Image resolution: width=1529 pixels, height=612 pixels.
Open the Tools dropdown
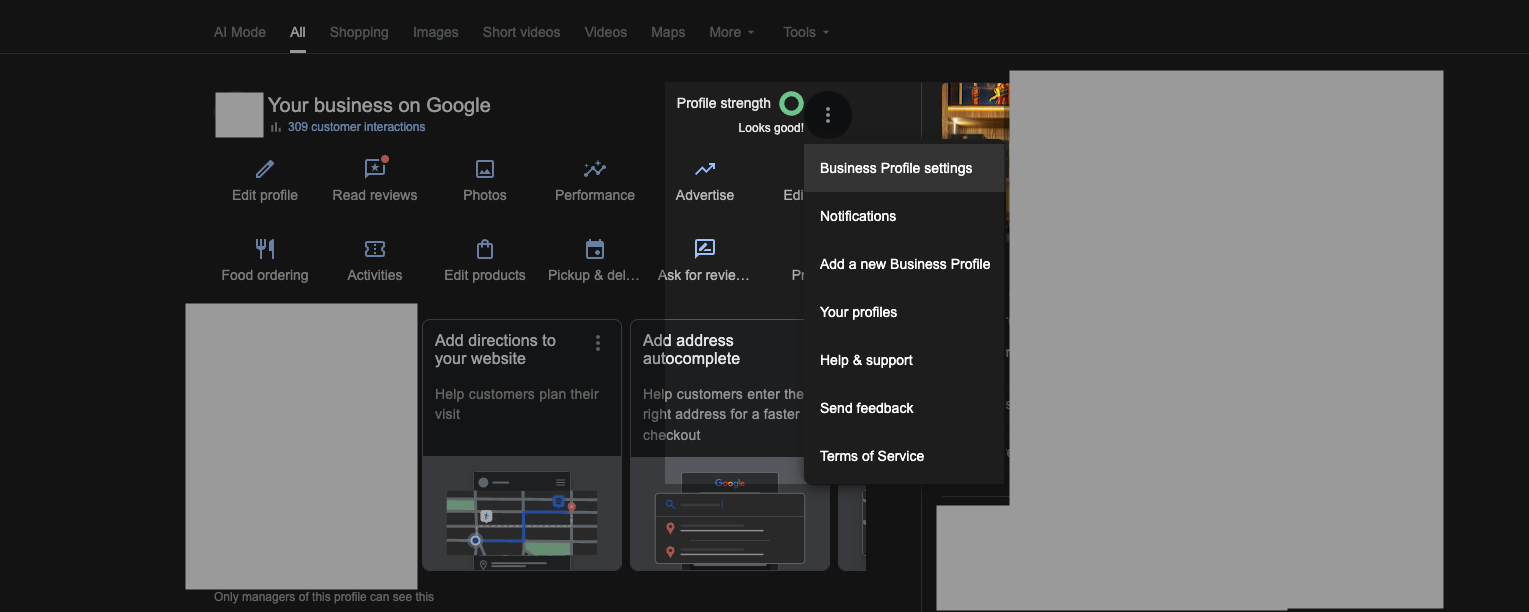[x=805, y=31]
